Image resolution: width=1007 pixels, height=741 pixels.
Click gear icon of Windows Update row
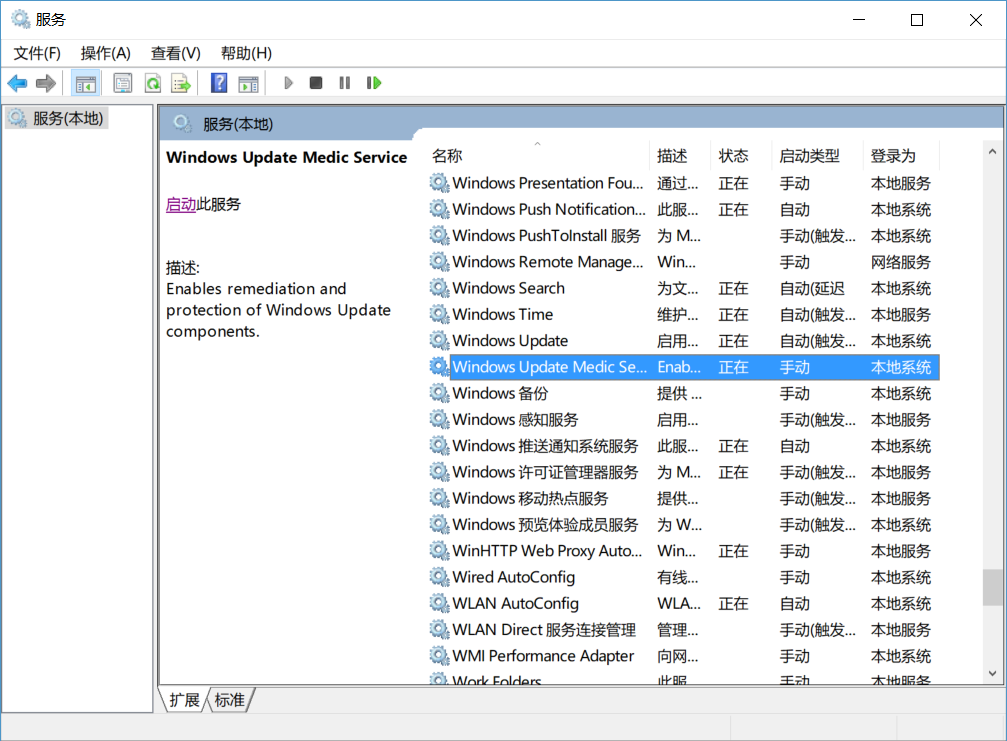439,340
